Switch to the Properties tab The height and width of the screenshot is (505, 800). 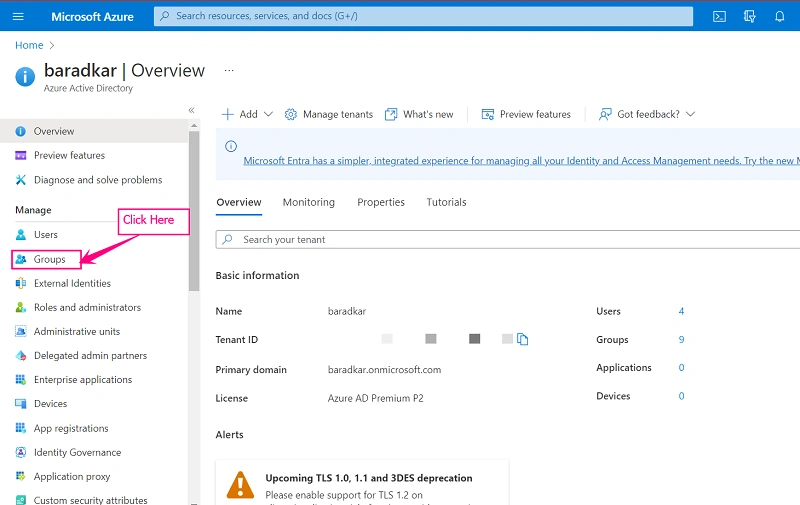click(381, 203)
